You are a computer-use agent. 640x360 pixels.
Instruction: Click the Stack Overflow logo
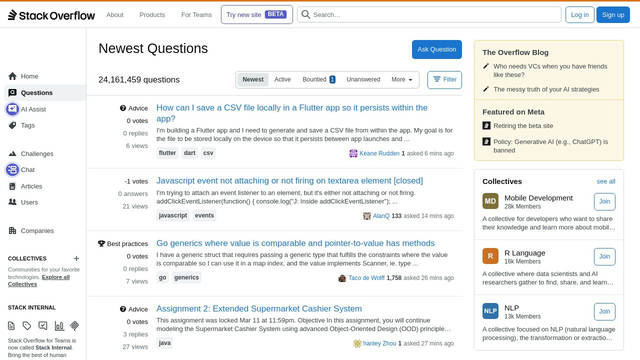point(51,15)
